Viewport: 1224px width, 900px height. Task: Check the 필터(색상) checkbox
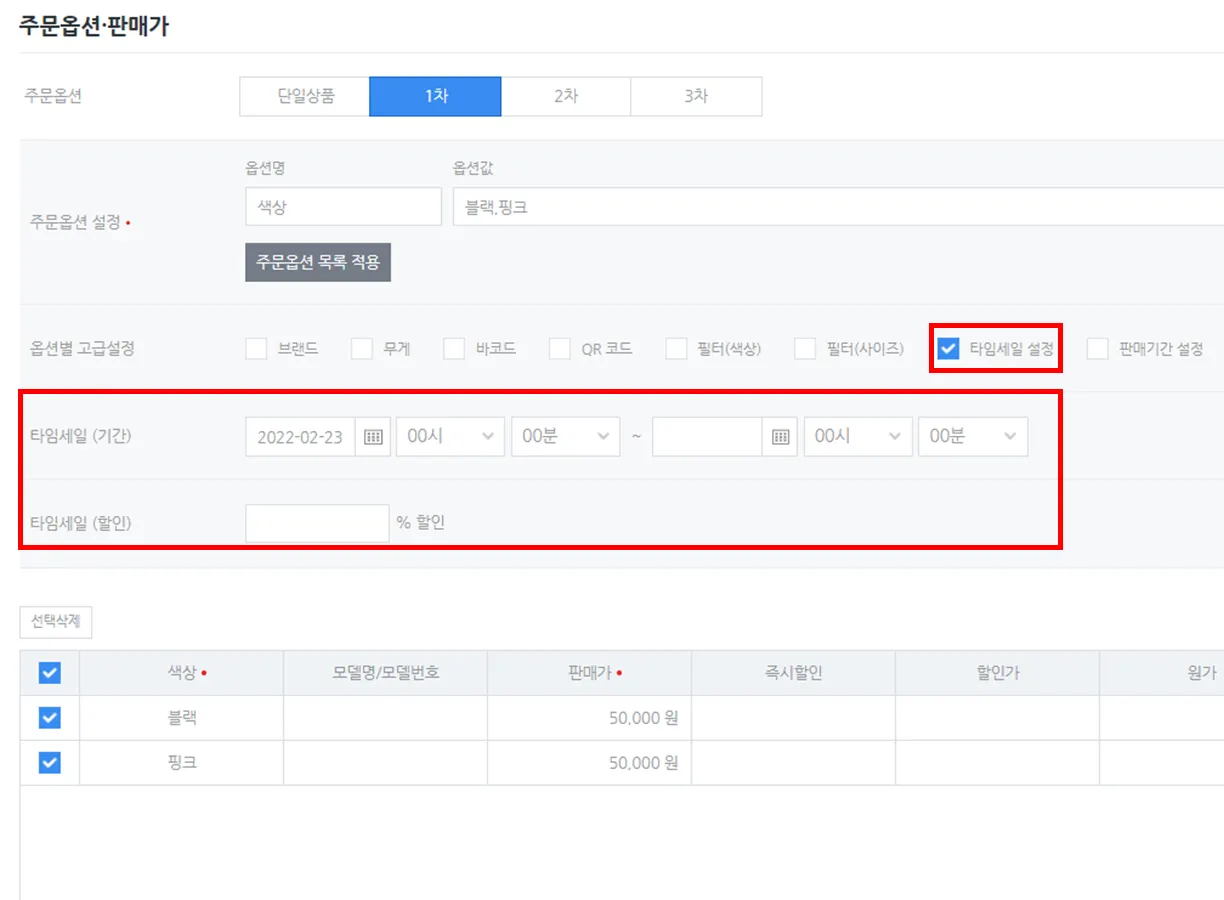coord(677,349)
